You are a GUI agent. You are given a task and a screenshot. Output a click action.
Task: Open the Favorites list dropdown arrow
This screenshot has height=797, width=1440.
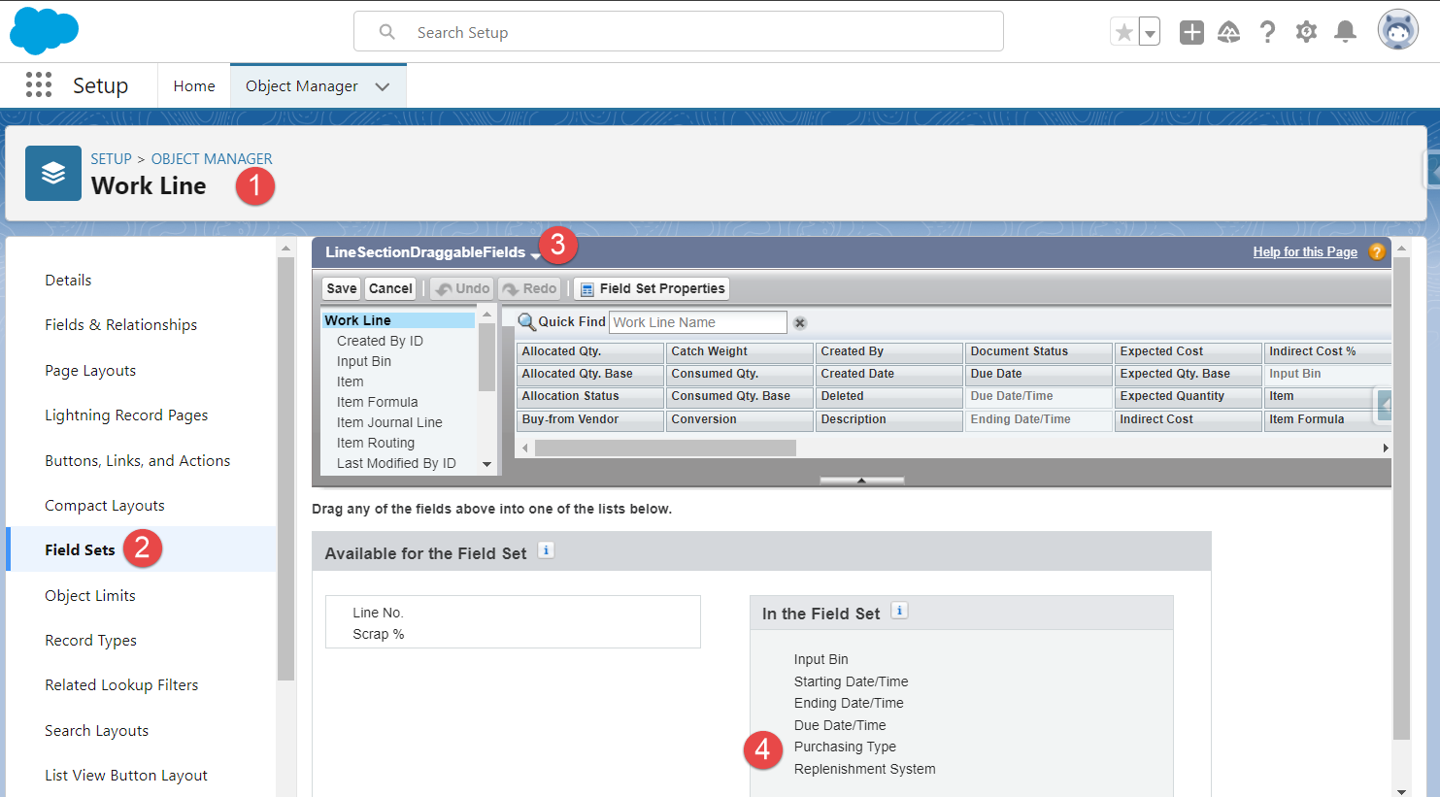(x=1150, y=32)
